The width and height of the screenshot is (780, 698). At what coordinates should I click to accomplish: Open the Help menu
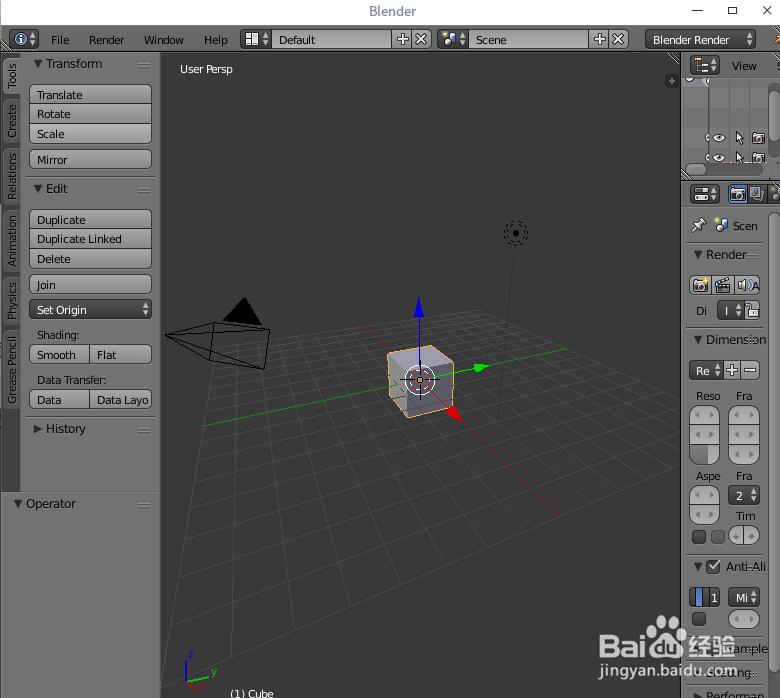pos(215,40)
